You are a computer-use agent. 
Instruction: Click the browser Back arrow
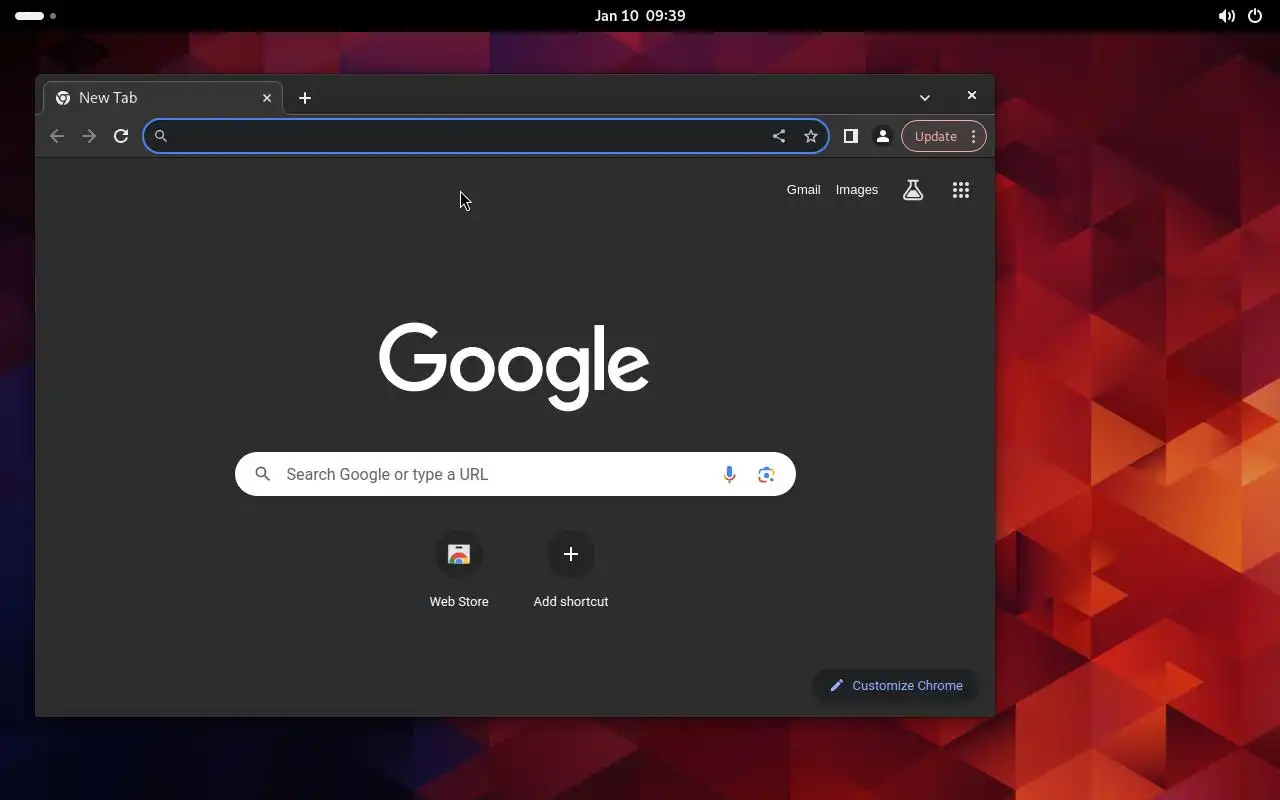57,136
